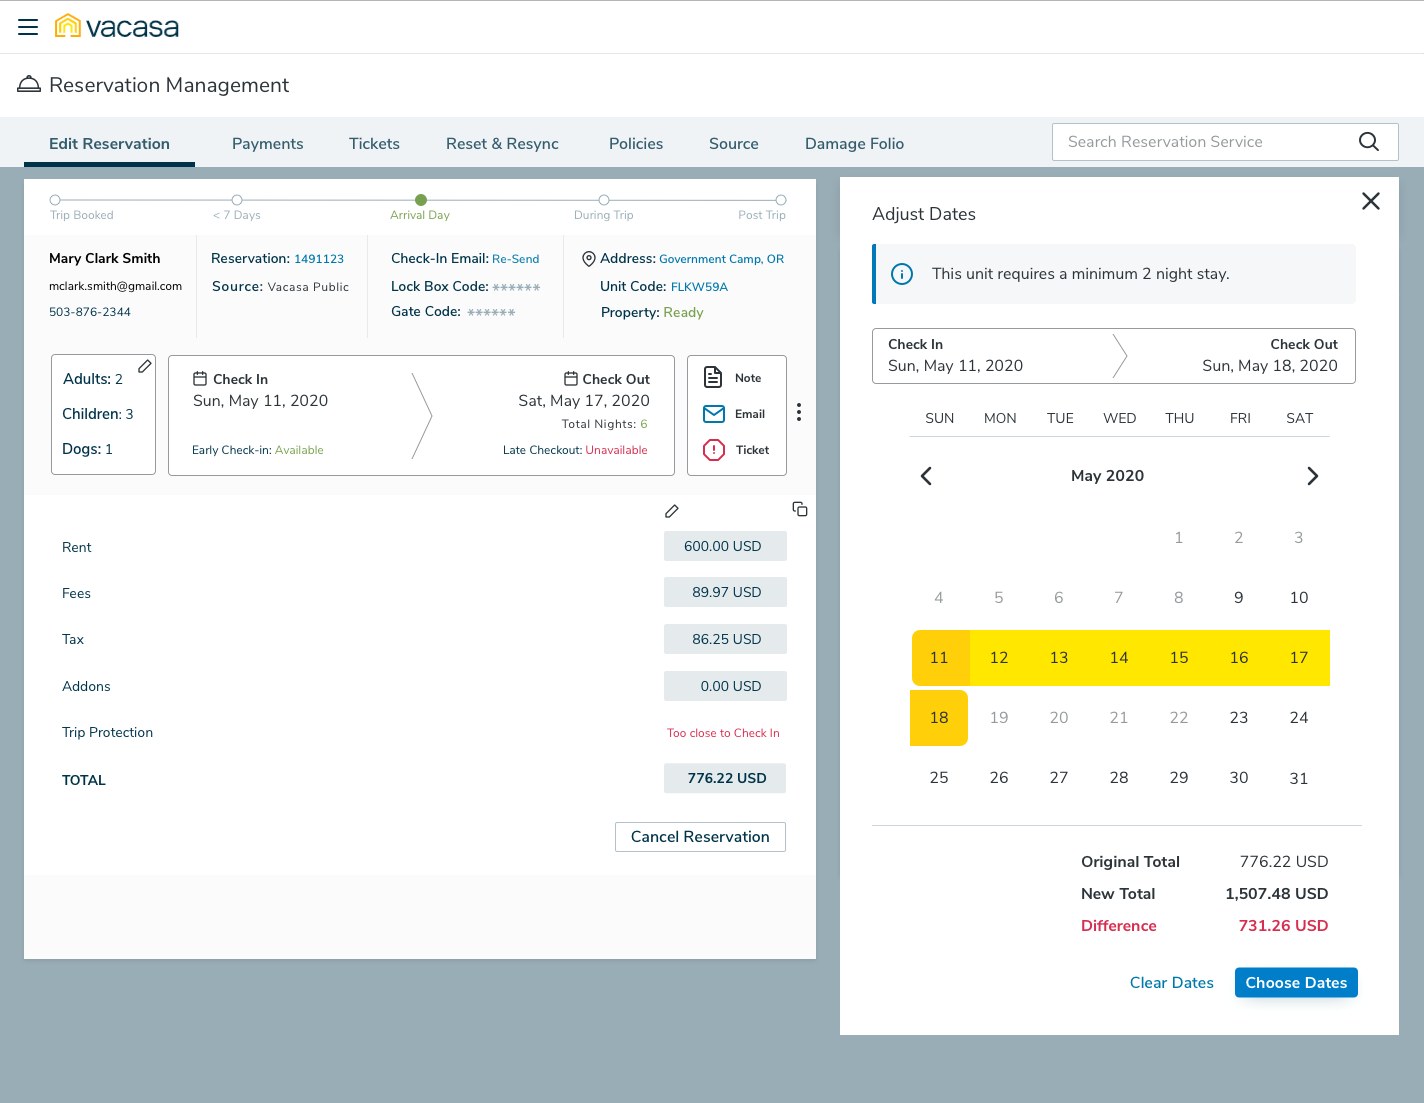
Task: Switch to the Payments tab
Action: [267, 143]
